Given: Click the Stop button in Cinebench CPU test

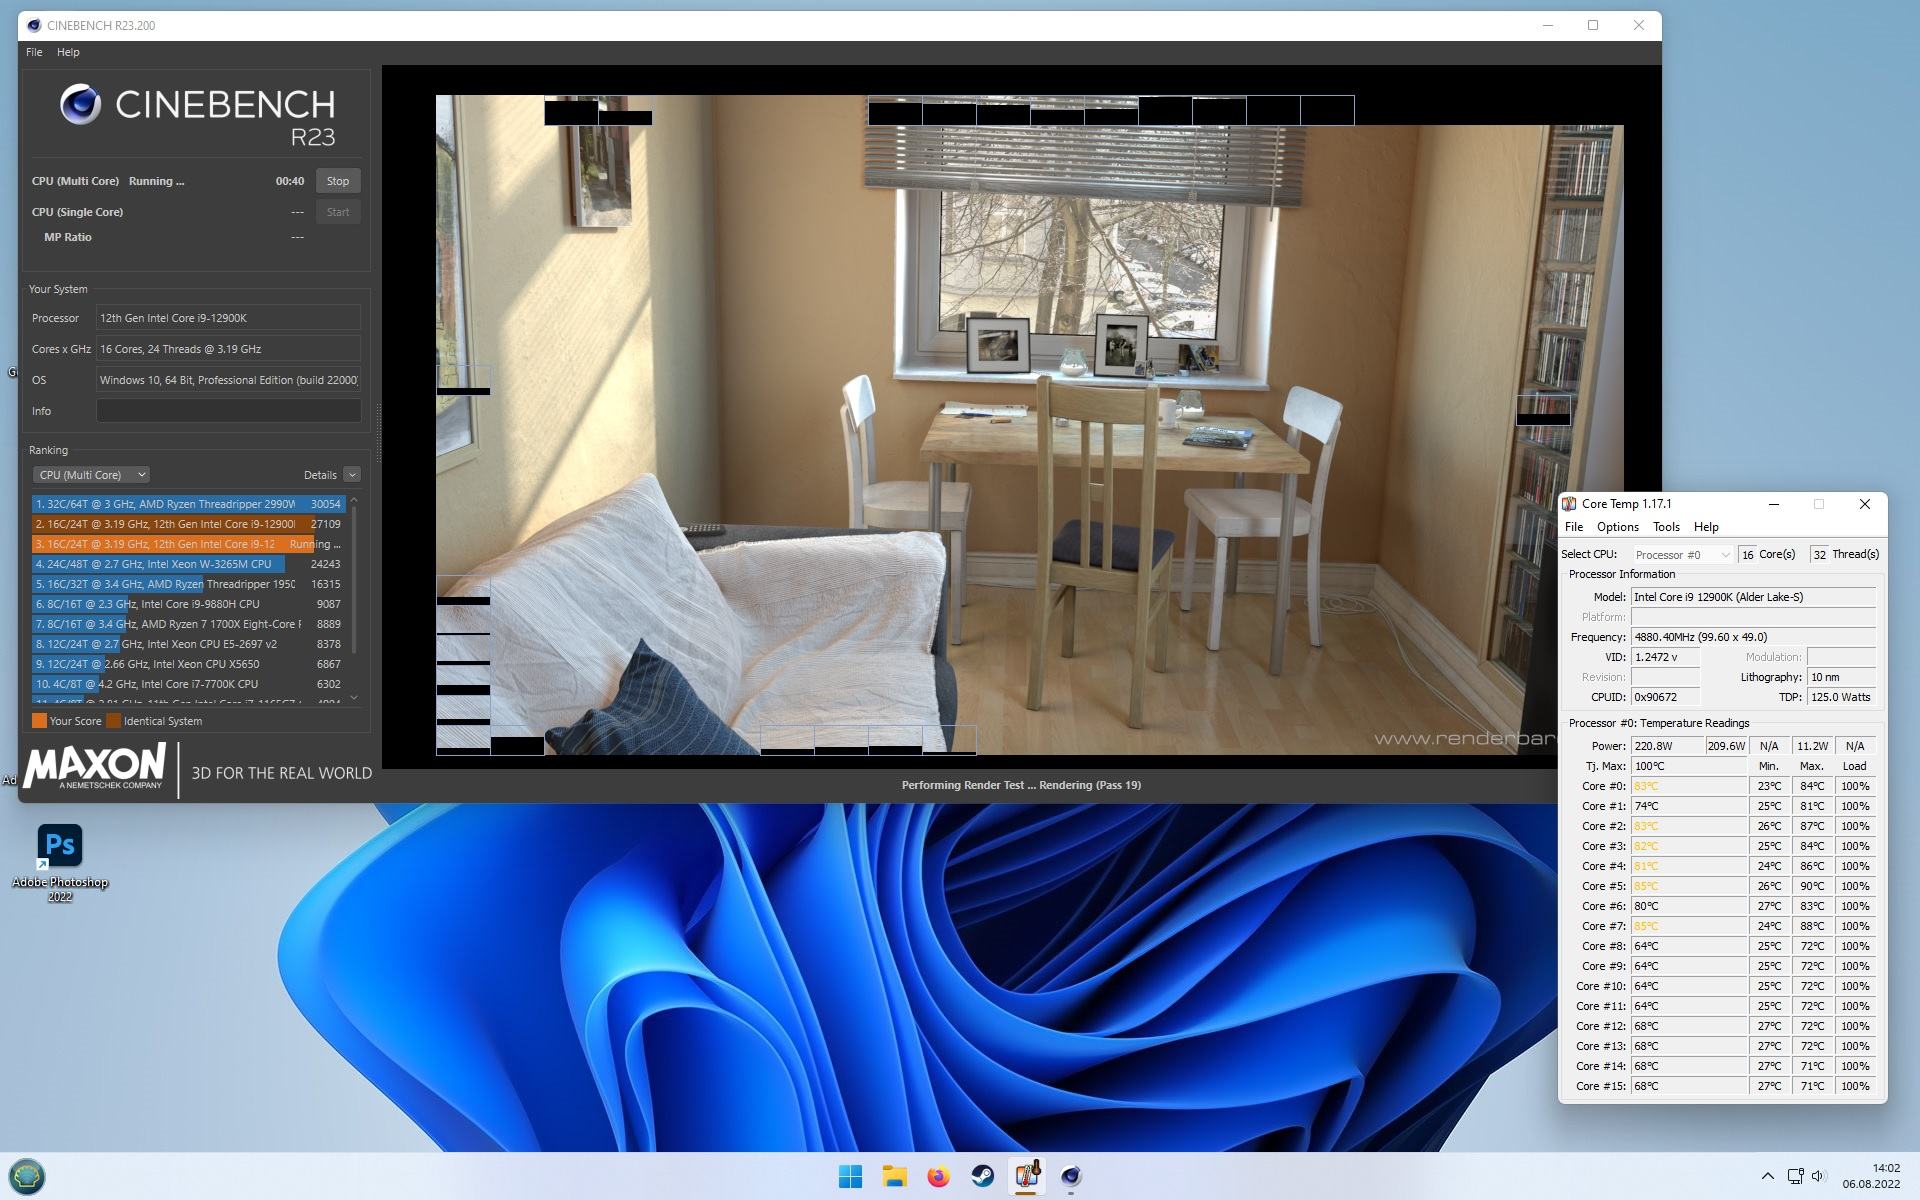Looking at the screenshot, I should click(x=337, y=180).
